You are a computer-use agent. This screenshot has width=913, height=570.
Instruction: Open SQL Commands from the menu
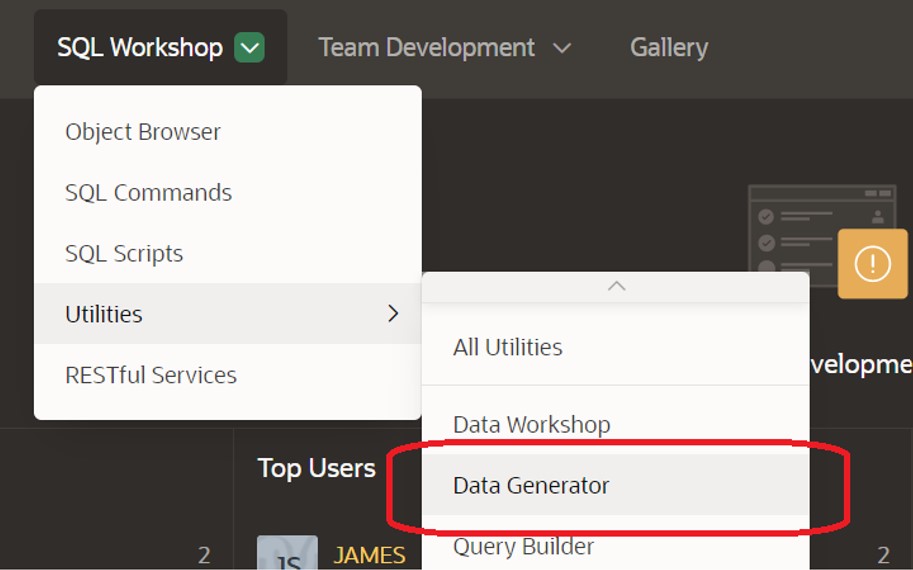click(x=148, y=193)
